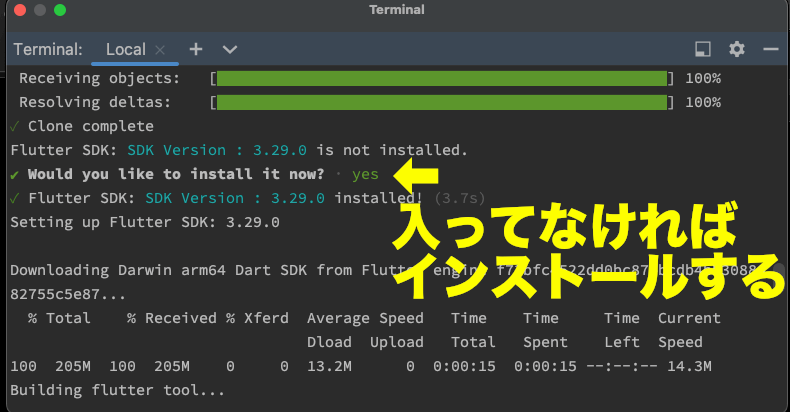Hide the terminal panel with minus icon
The image size is (790, 412).
[x=771, y=49]
